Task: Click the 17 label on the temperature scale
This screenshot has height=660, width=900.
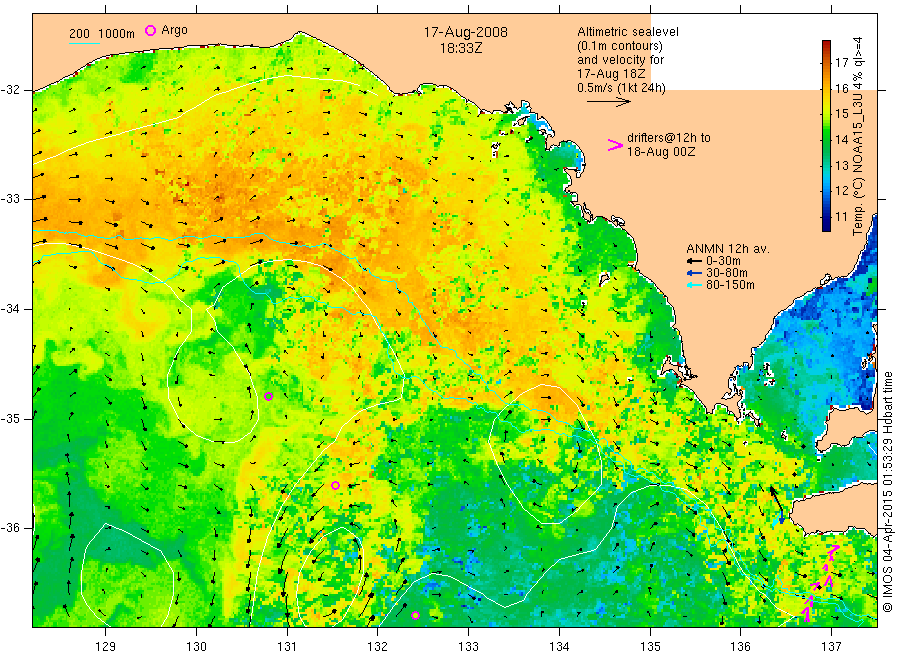Action: tap(841, 62)
